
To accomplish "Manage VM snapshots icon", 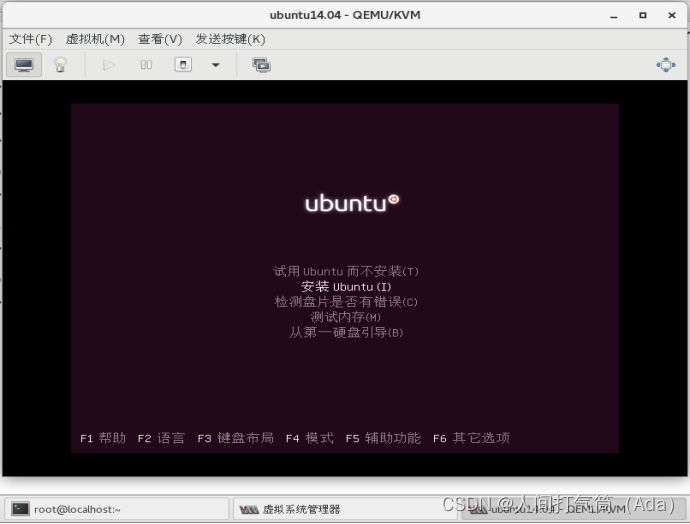I will 261,65.
